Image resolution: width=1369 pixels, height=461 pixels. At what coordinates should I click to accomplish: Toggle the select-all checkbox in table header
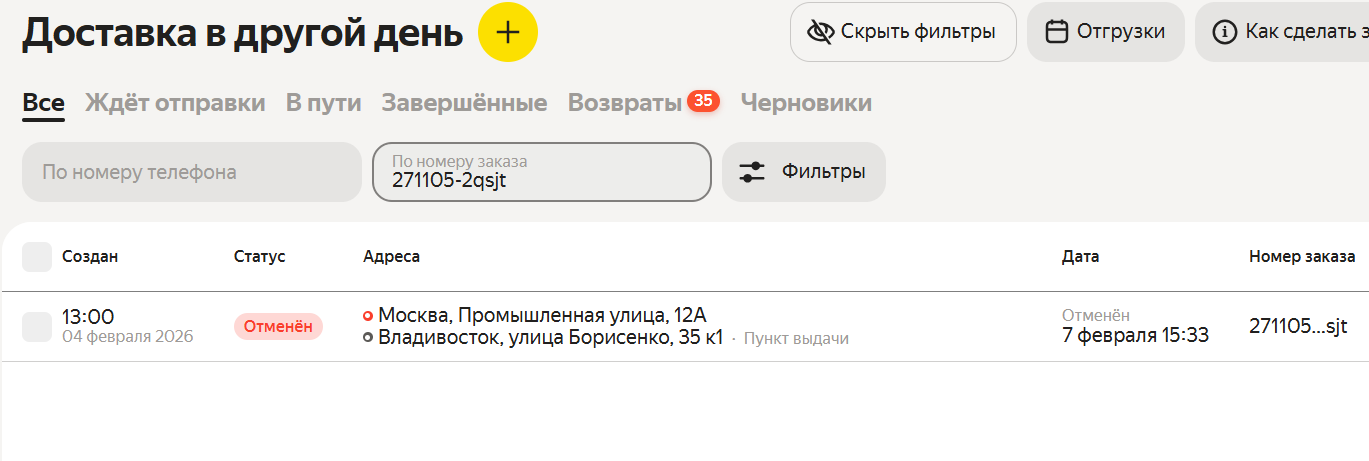click(37, 257)
